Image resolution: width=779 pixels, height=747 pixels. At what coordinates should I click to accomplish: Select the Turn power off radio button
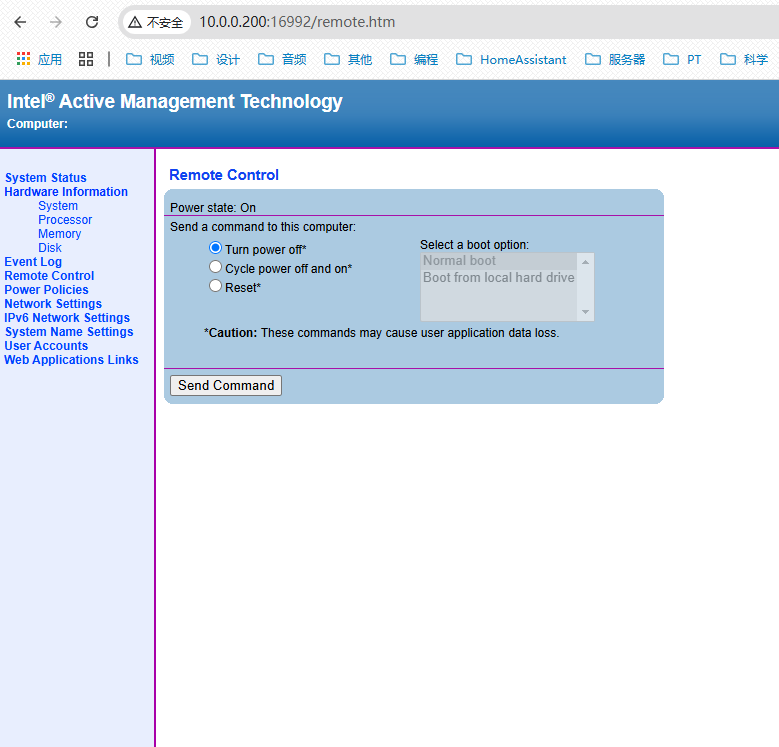(x=215, y=248)
